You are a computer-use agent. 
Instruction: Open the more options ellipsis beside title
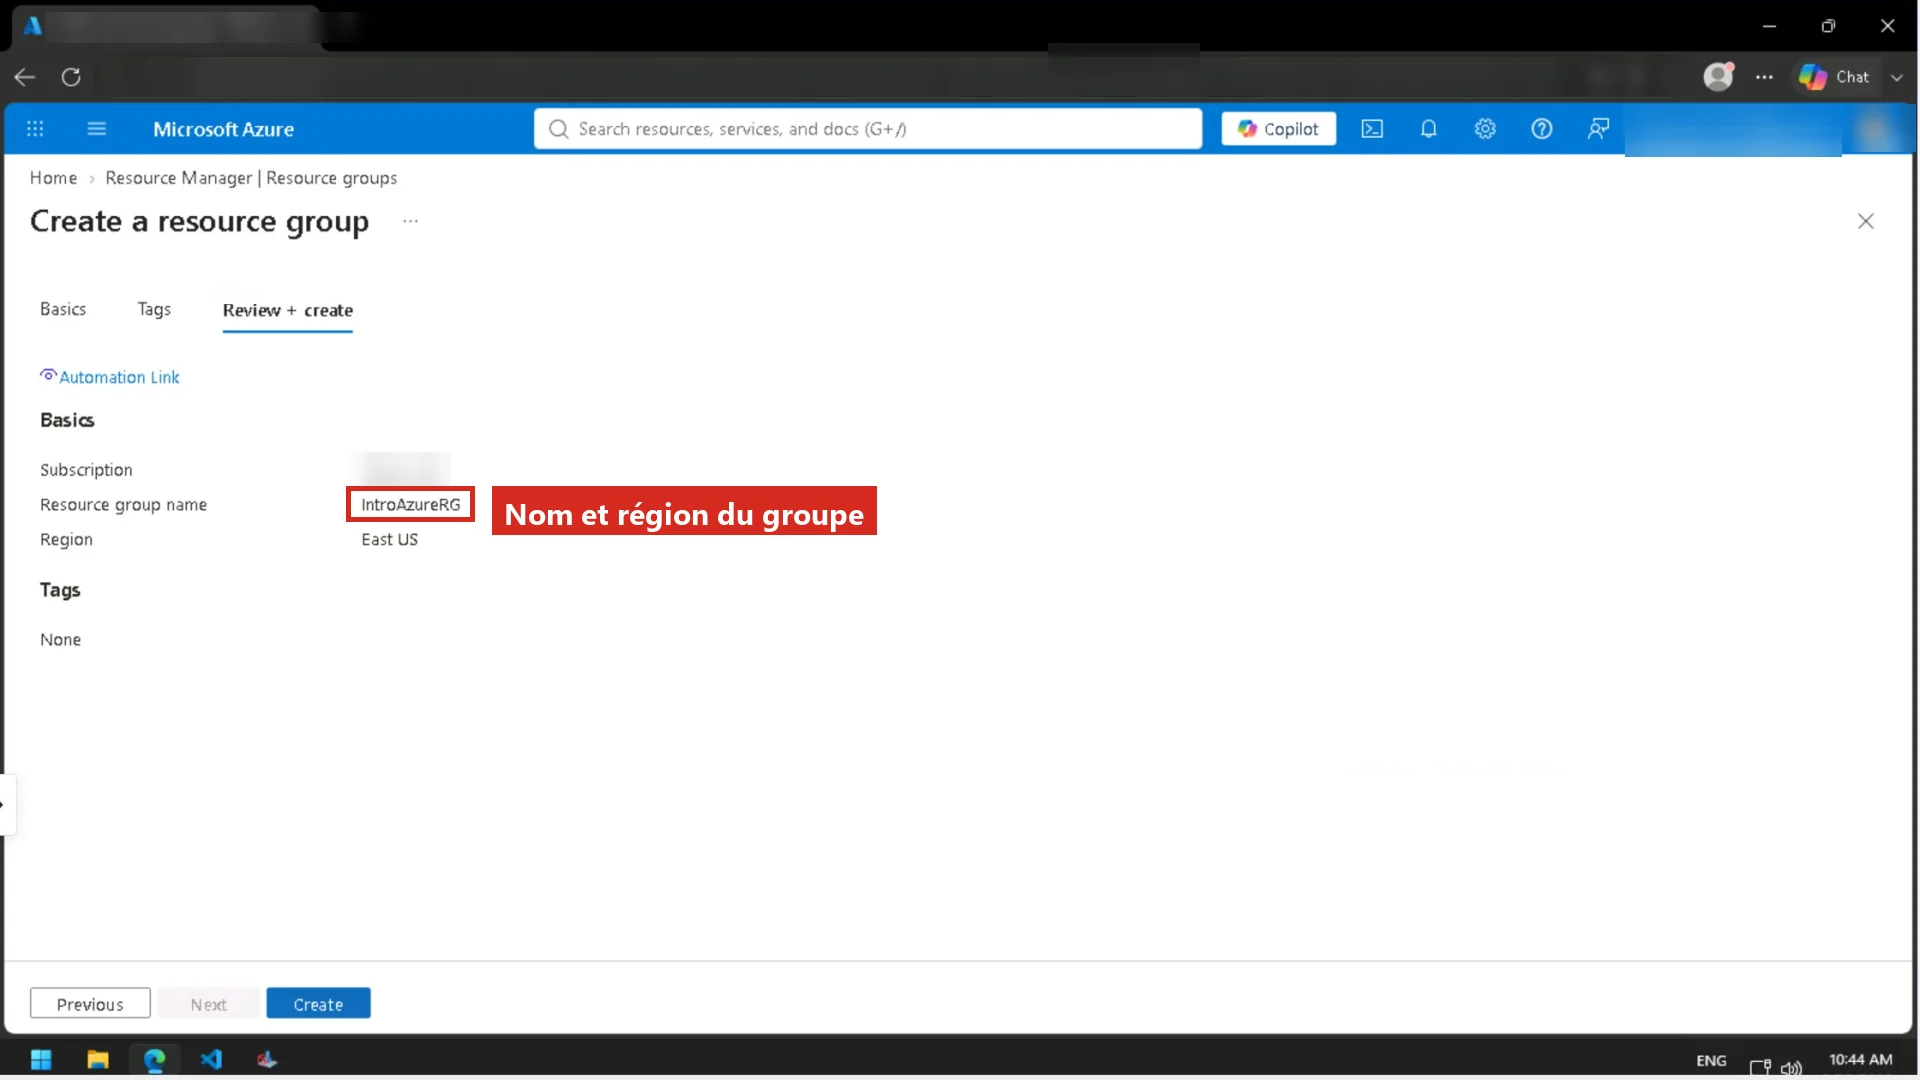coord(410,221)
